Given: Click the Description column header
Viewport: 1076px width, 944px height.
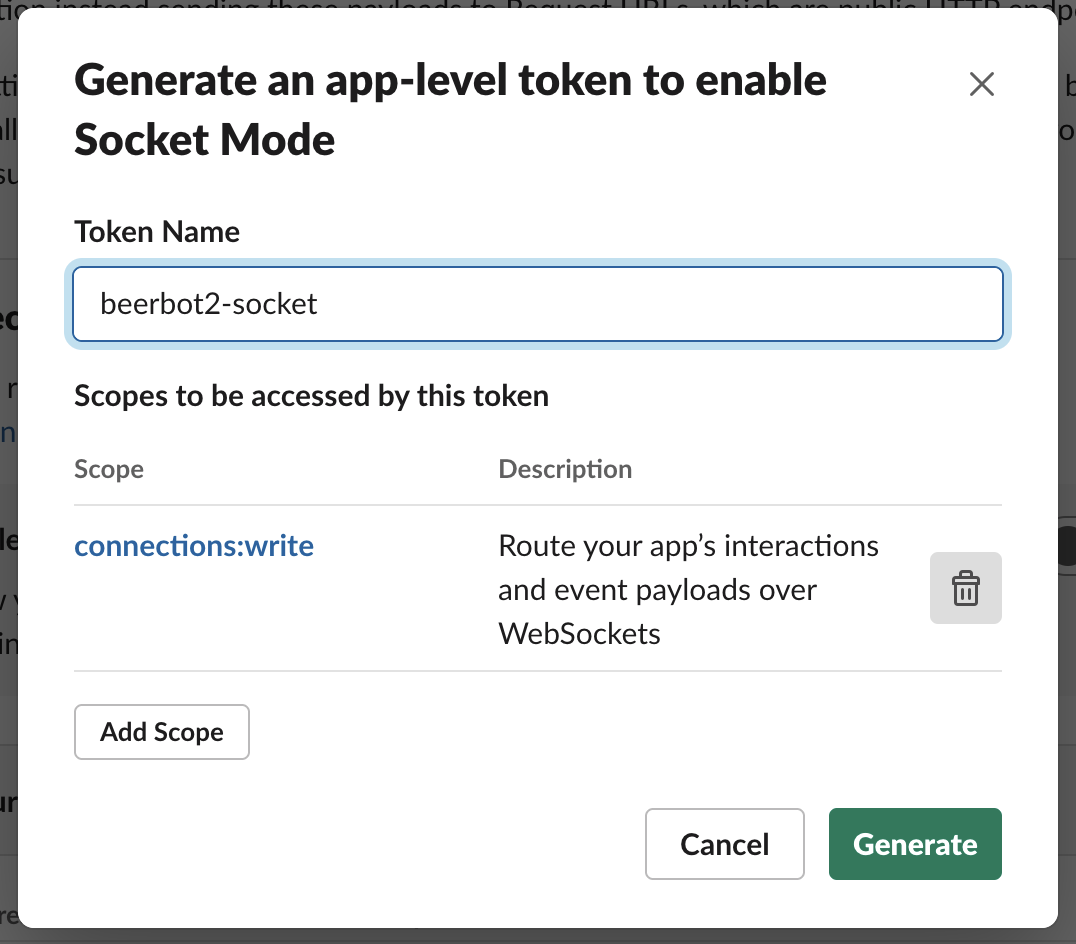Looking at the screenshot, I should (565, 469).
